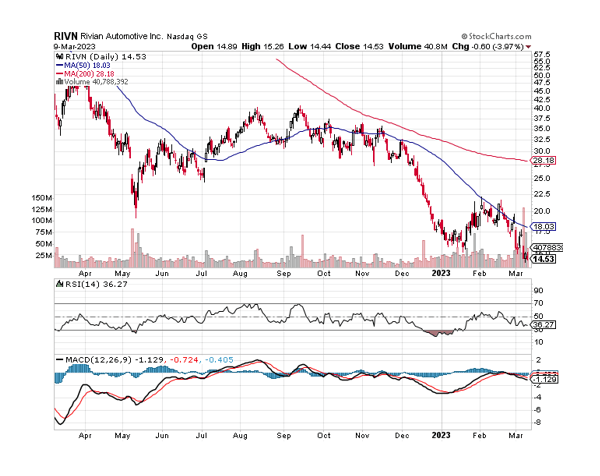
Task: Click the RSI(14) indicator icon
Action: click(x=59, y=284)
